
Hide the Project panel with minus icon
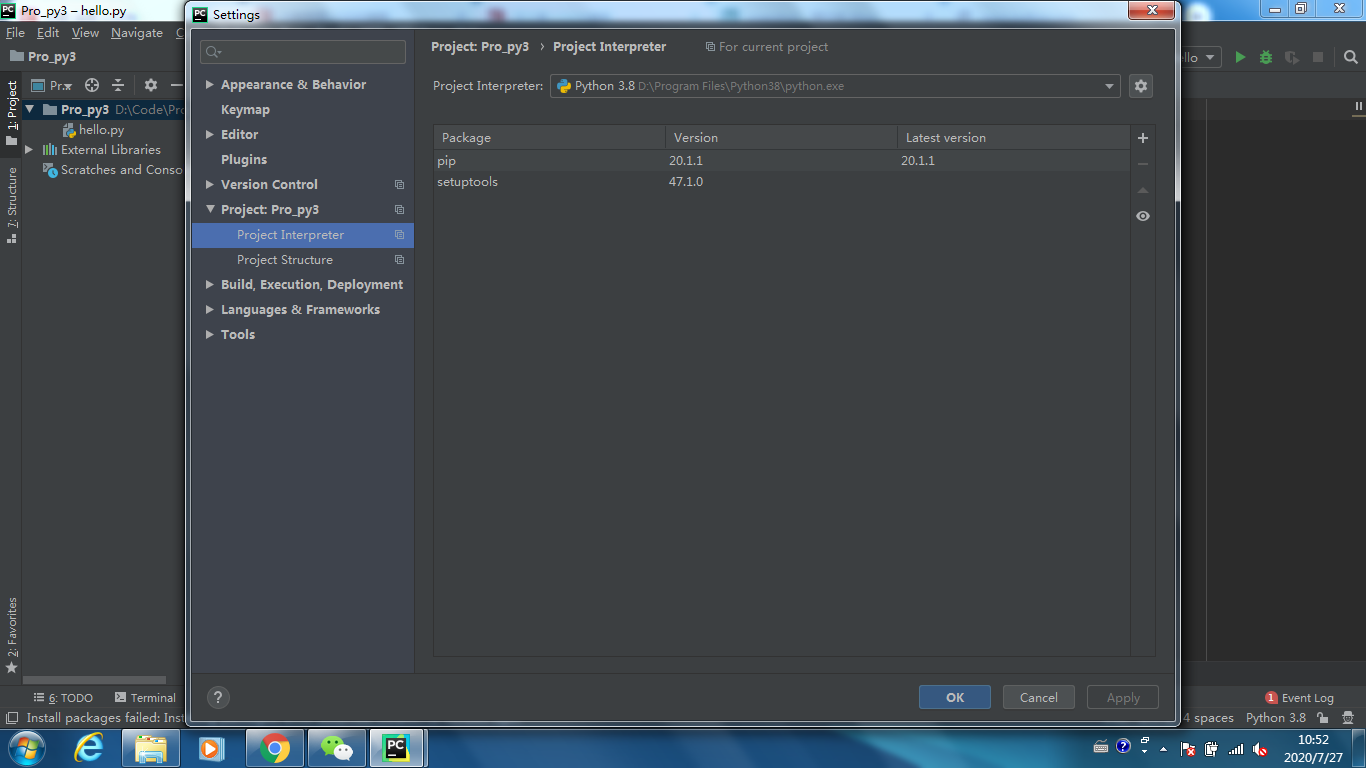click(177, 86)
